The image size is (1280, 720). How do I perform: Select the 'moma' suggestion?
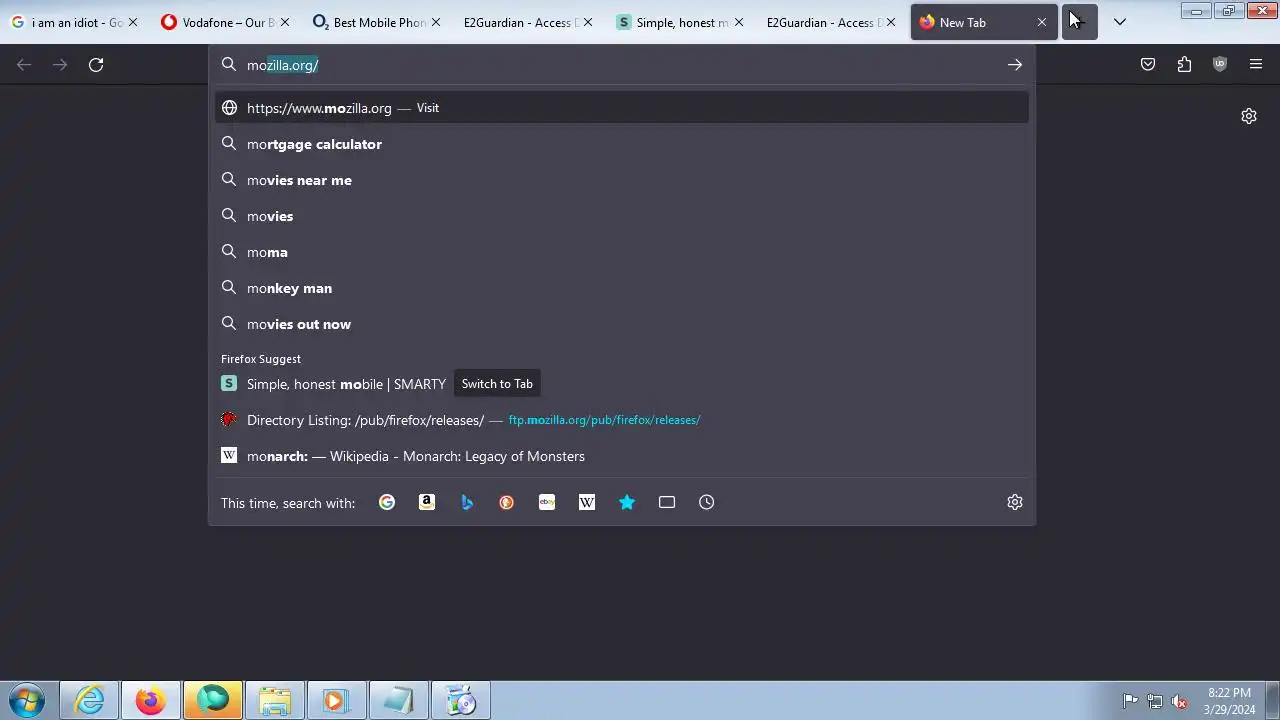tap(622, 252)
